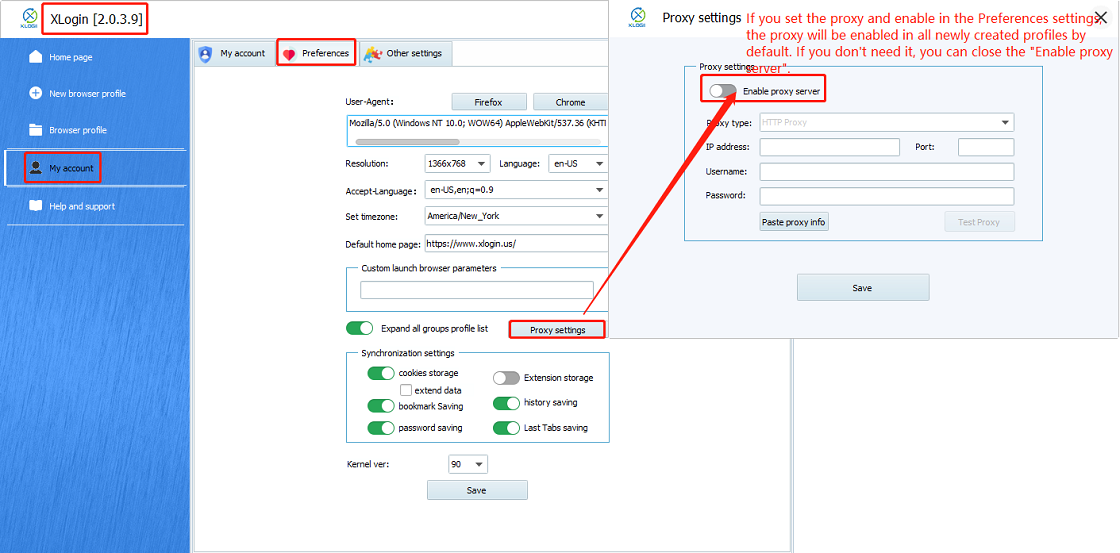Screen dimensions: 1120x553
Task: Toggle history saving switch
Action: [x=506, y=403]
